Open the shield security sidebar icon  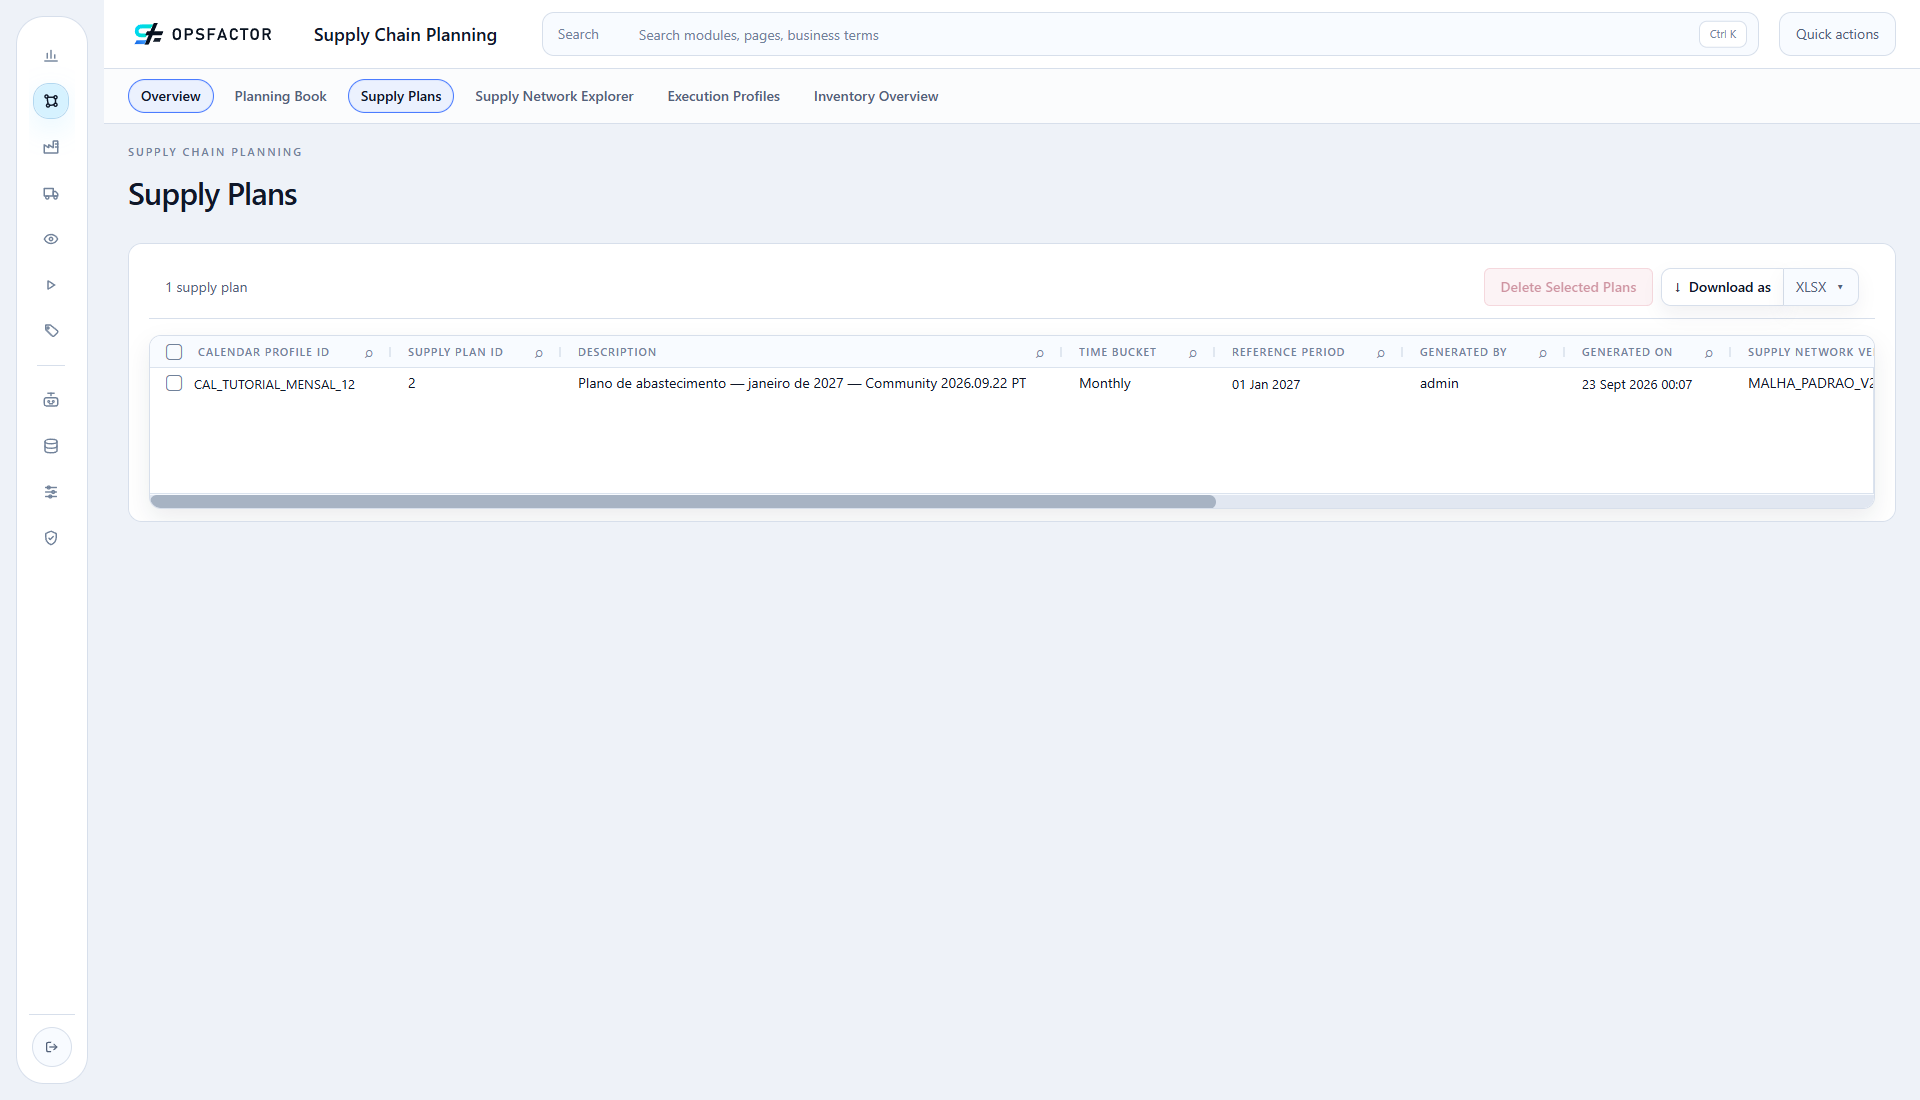(x=51, y=539)
